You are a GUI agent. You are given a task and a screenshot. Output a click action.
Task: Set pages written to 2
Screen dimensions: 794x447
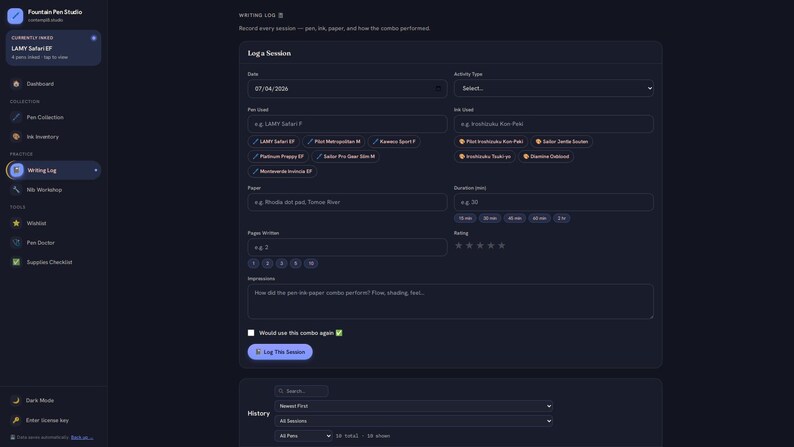[x=268, y=263]
